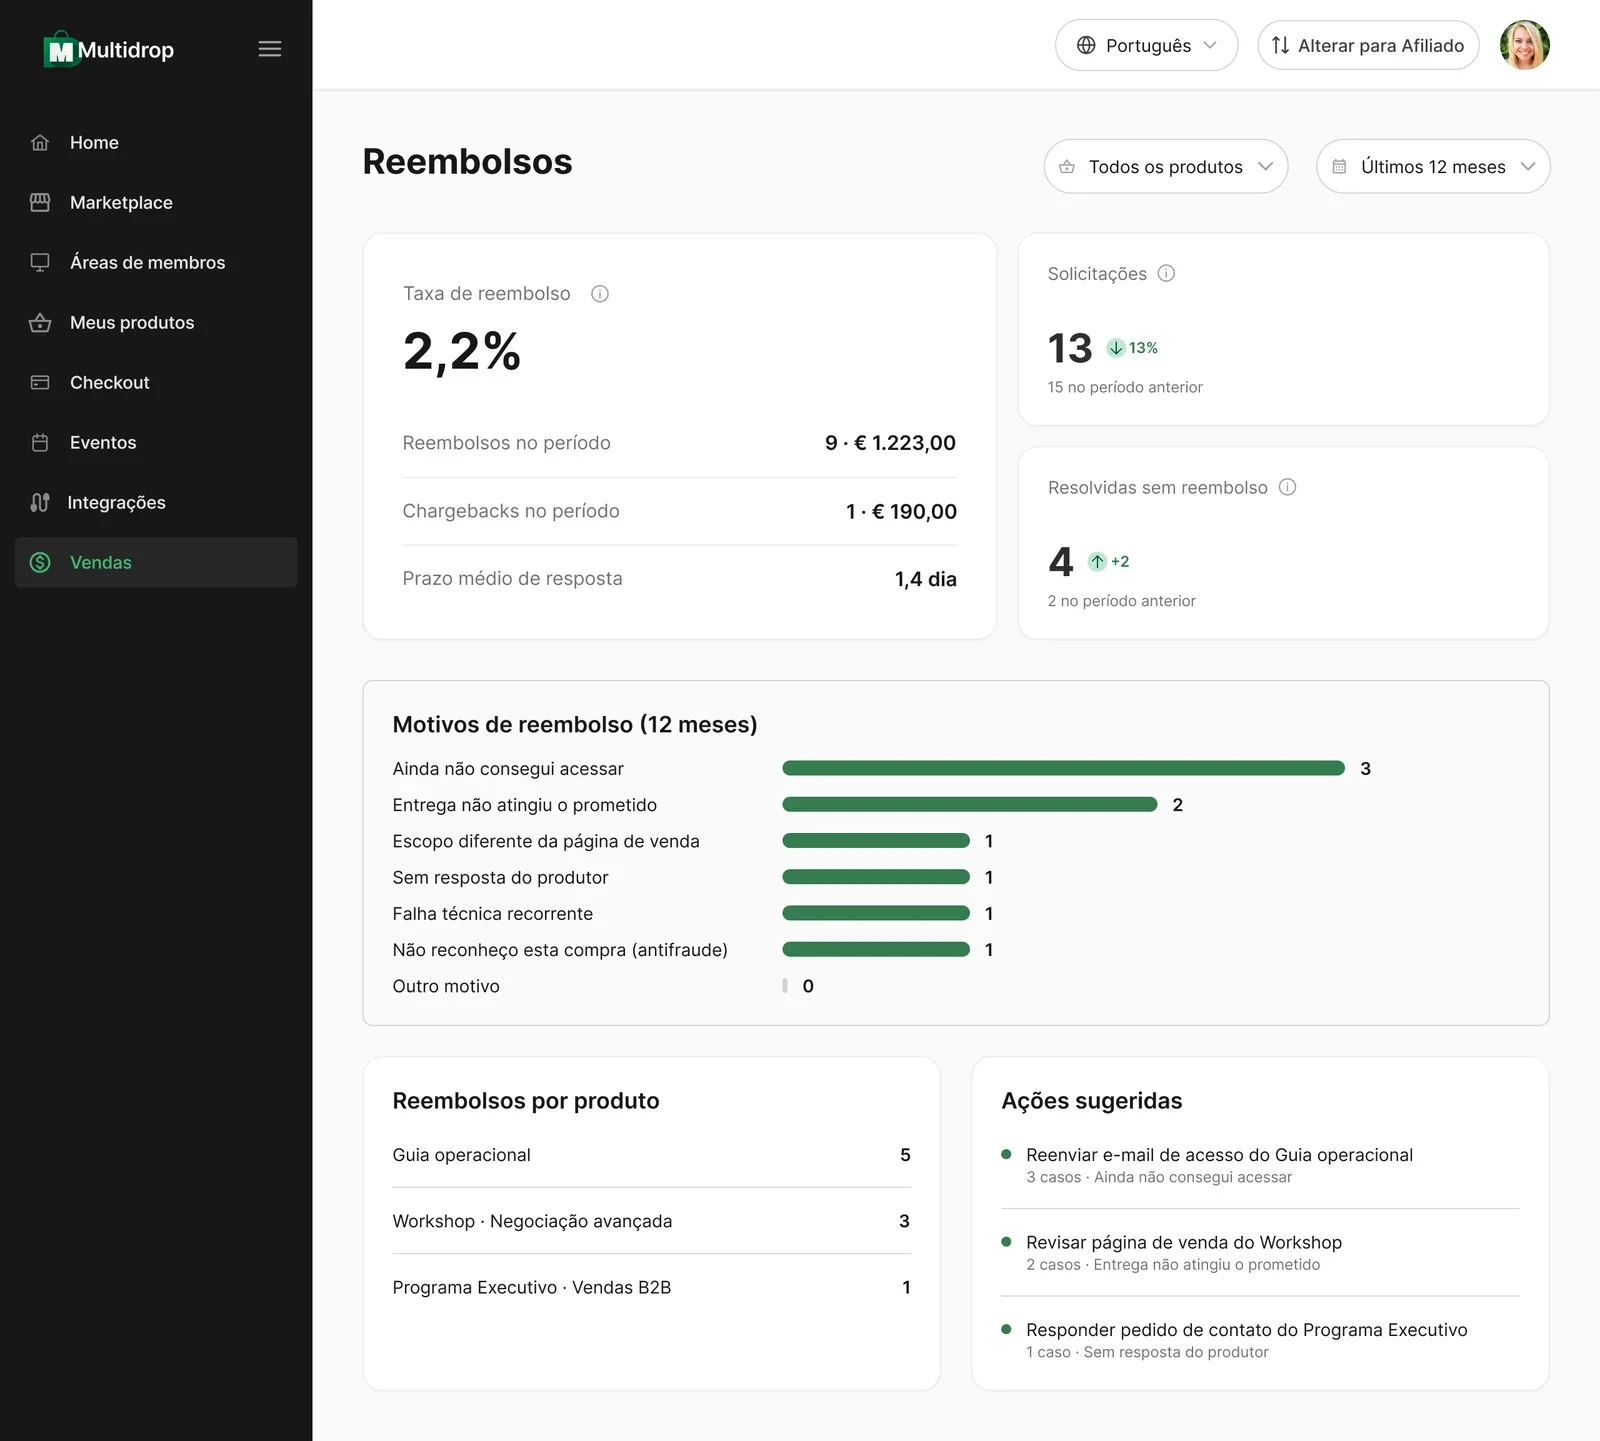Open Marketplace from the sidebar
Screen dimensions: 1600x1441
click(156, 203)
